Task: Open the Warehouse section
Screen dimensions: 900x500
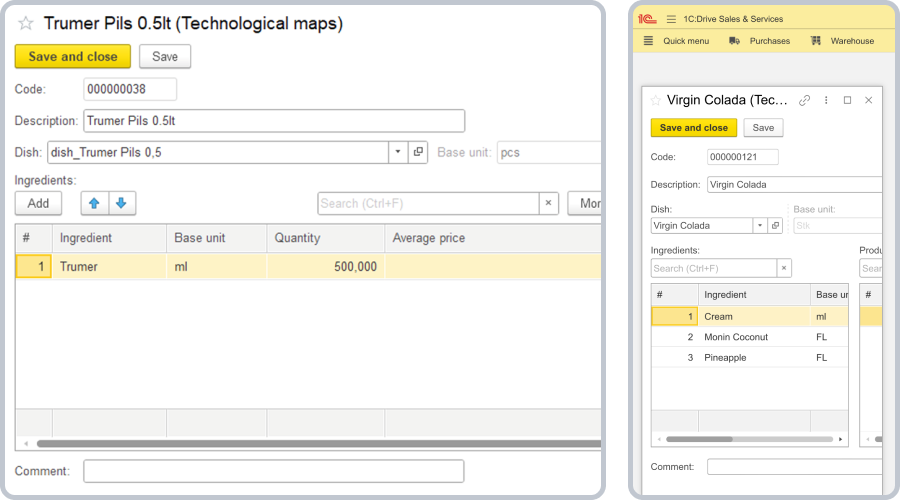Action: pos(852,41)
